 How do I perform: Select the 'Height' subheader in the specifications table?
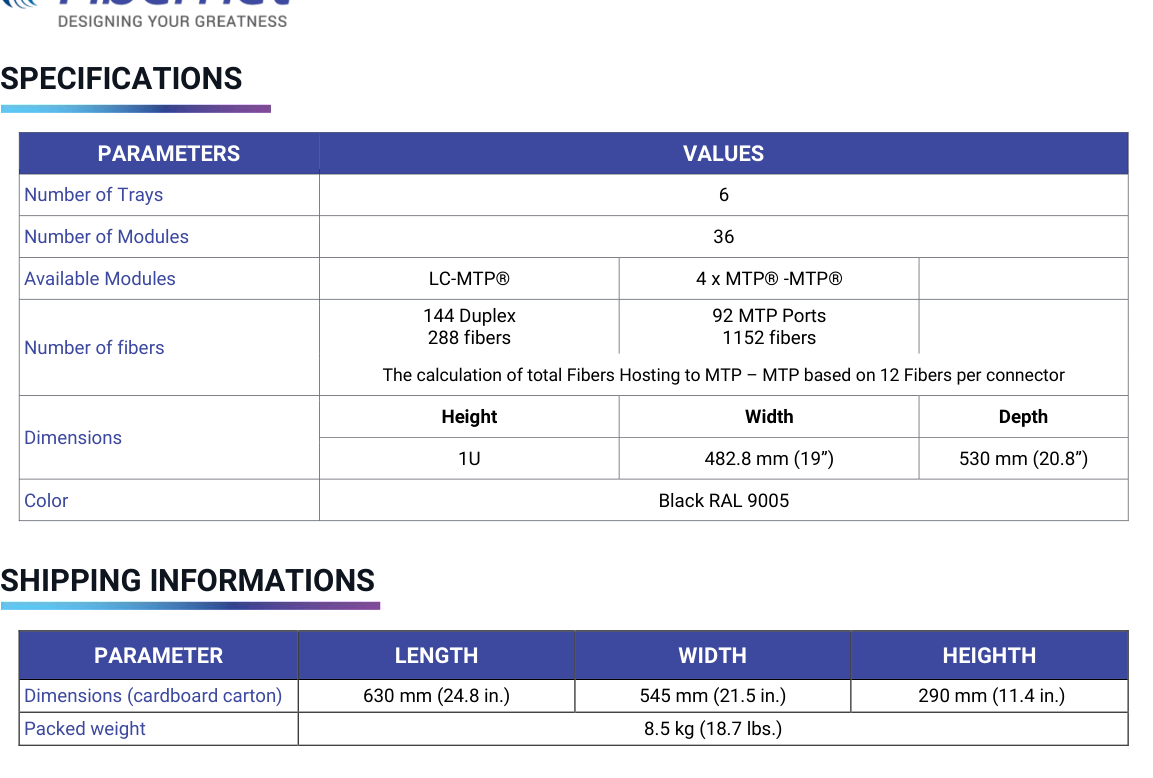coord(469,417)
